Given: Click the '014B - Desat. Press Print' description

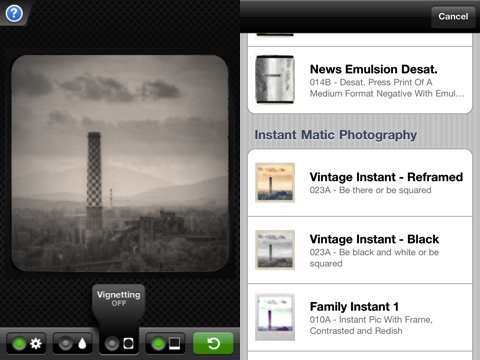Looking at the screenshot, I should click(387, 88).
